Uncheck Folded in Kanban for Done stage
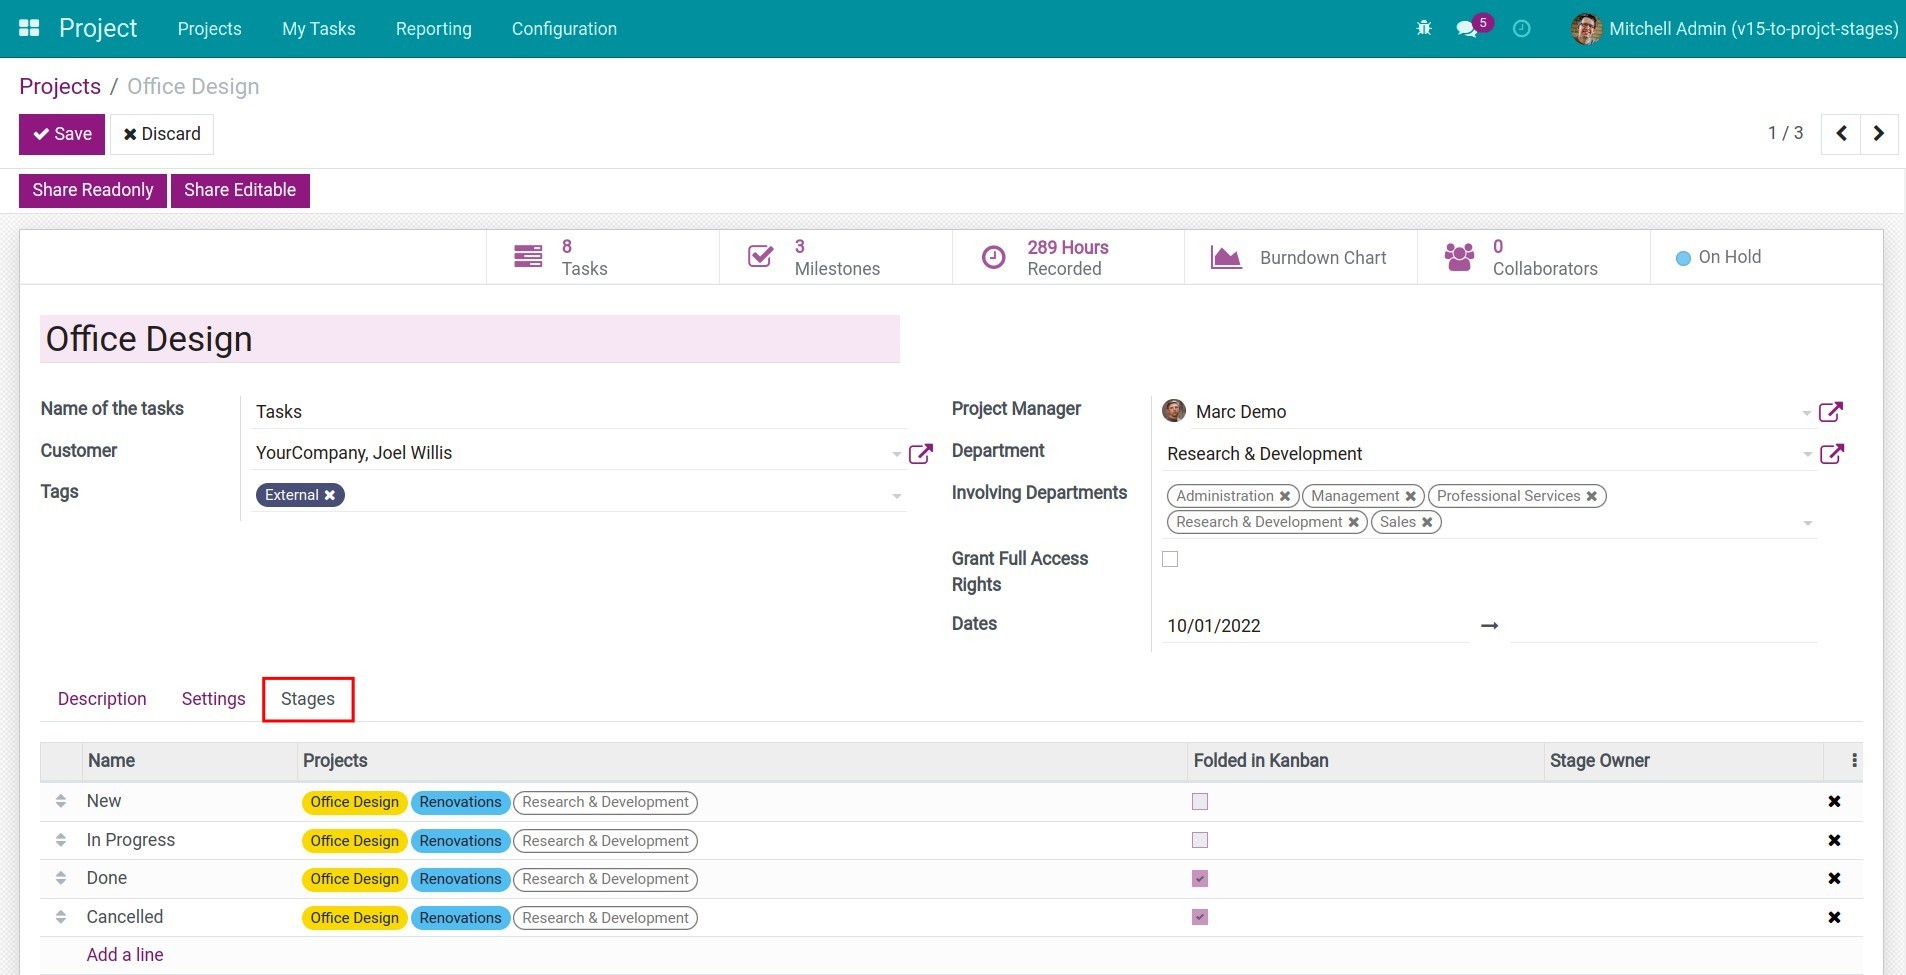The image size is (1906, 975). tap(1200, 879)
